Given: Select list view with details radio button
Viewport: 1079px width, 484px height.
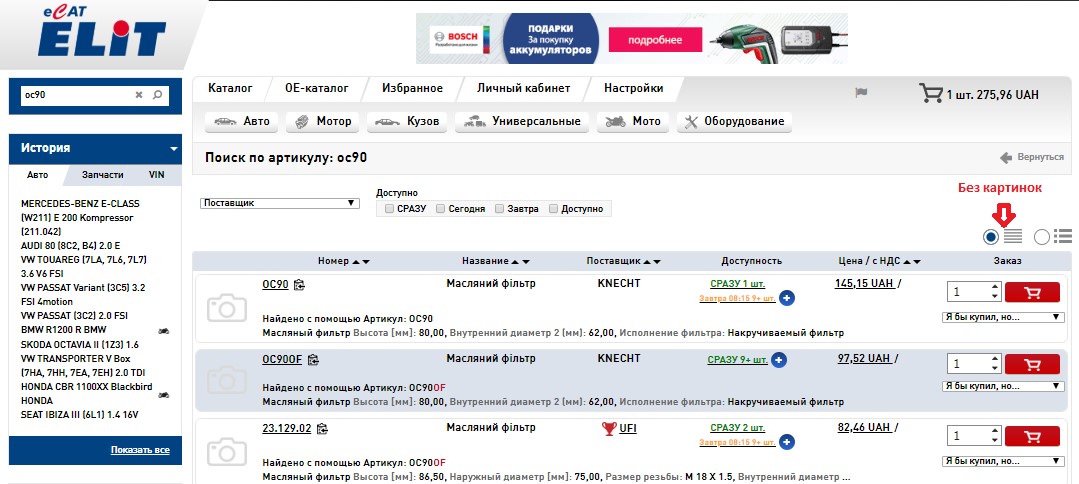Looking at the screenshot, I should pyautogui.click(x=1042, y=237).
